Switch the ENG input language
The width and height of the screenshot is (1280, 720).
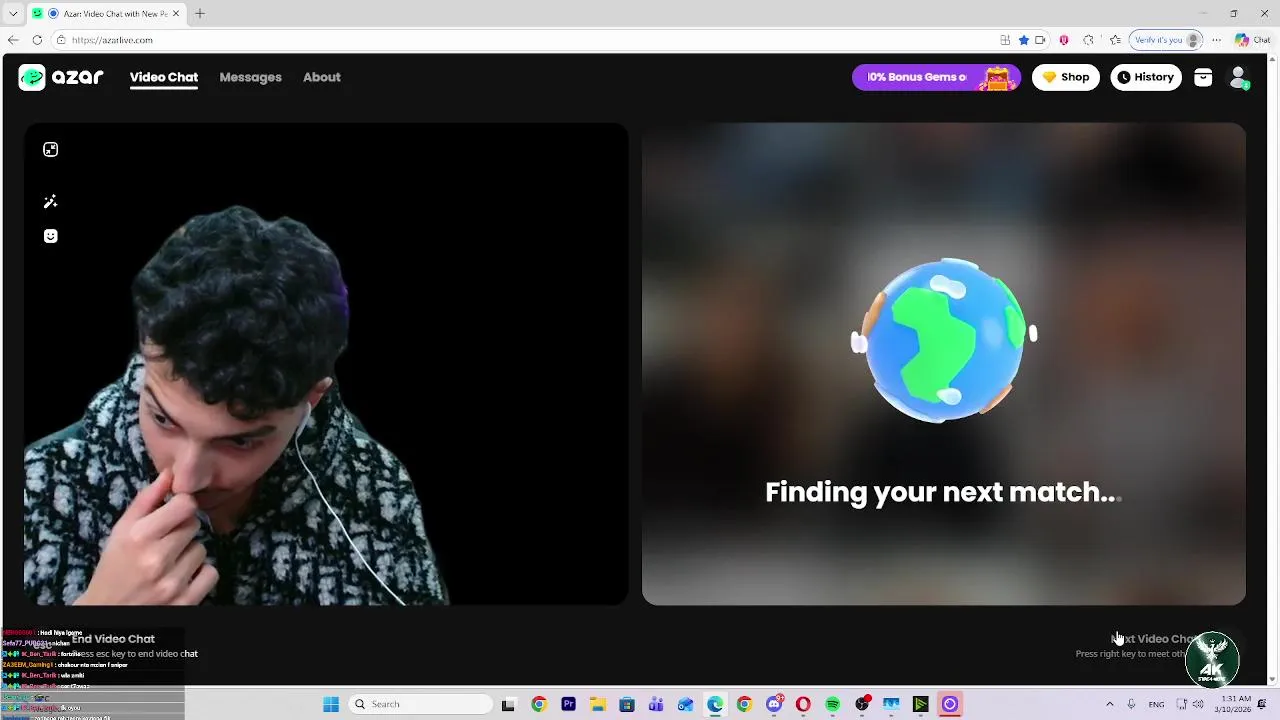click(1156, 704)
